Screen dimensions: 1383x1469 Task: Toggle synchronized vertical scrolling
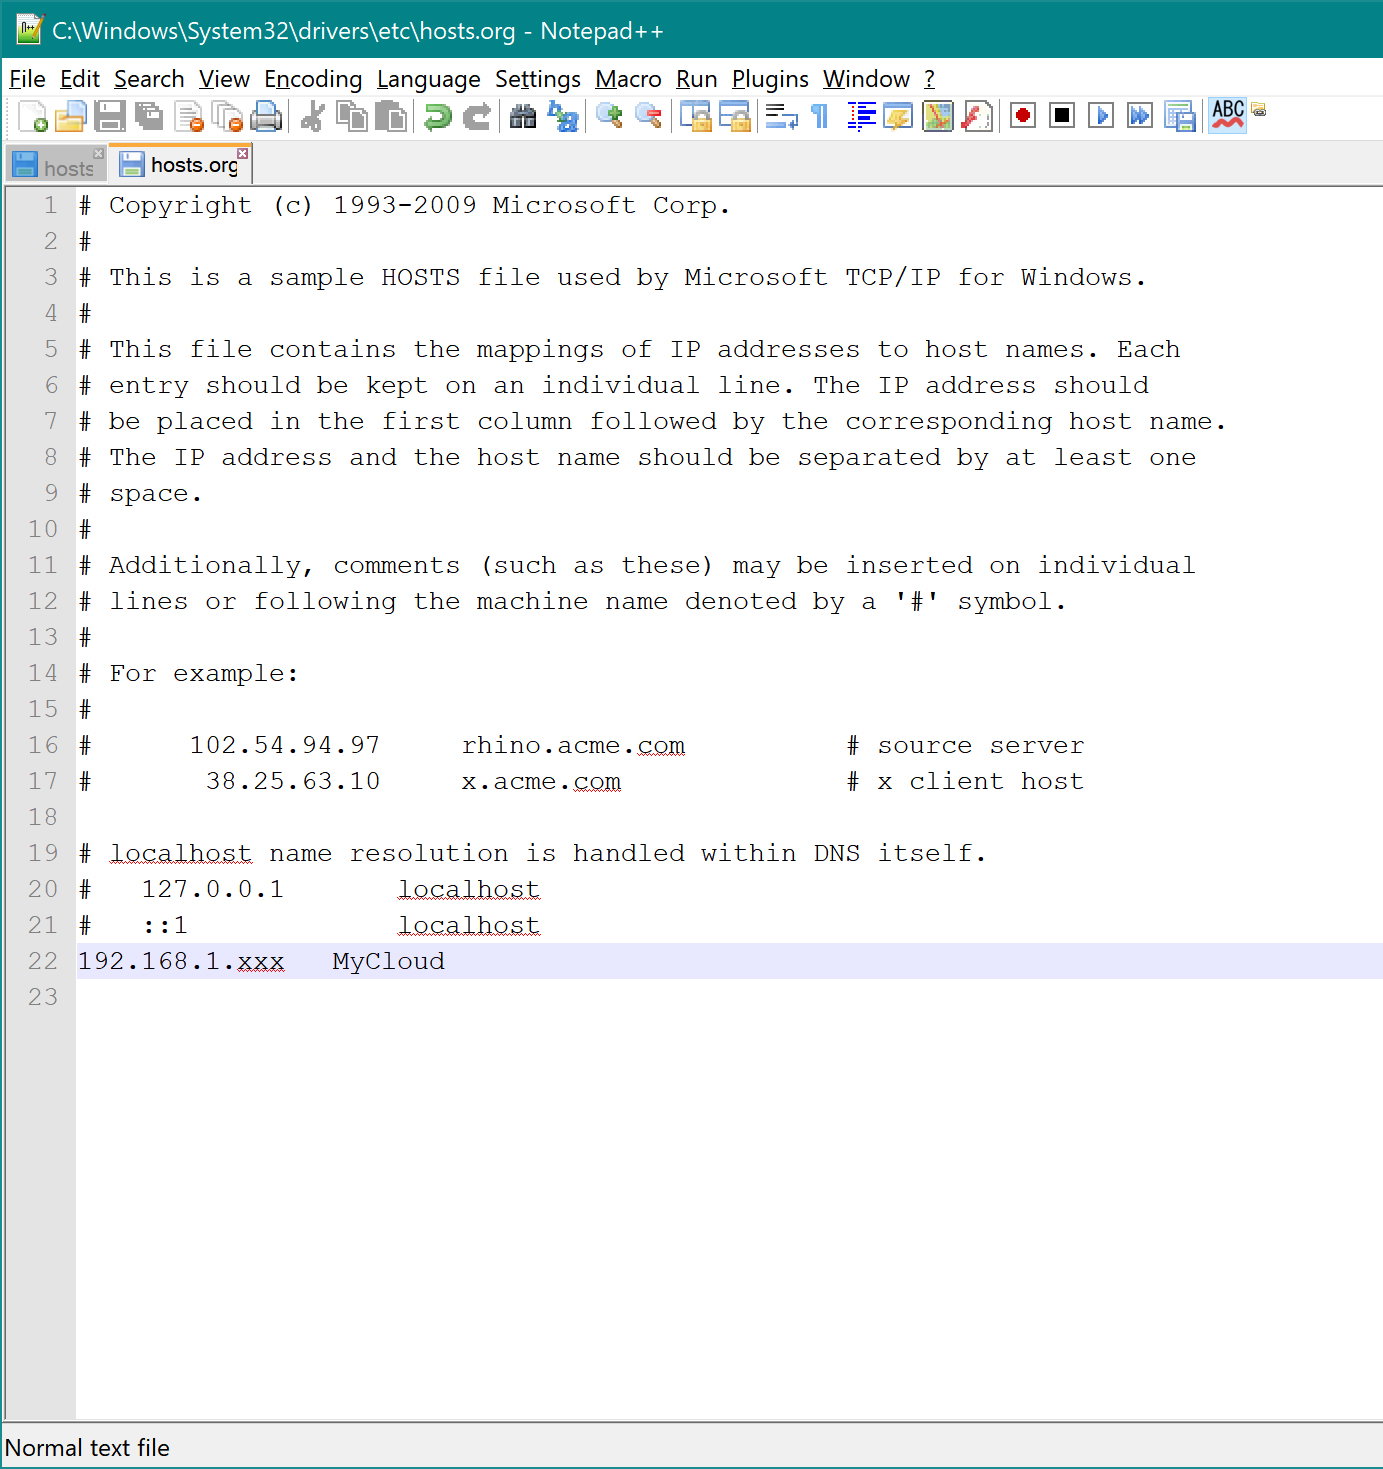(x=695, y=117)
